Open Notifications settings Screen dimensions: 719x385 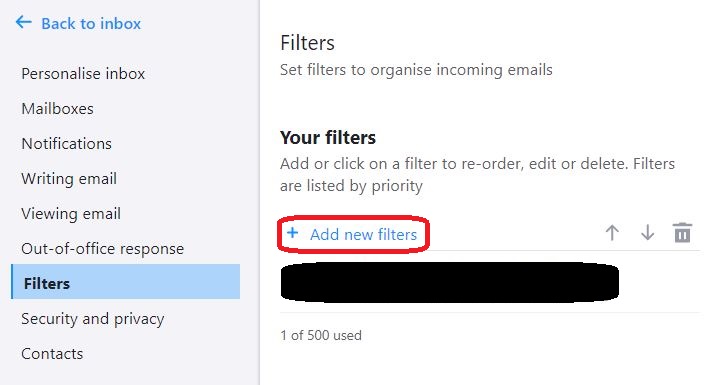click(x=66, y=143)
